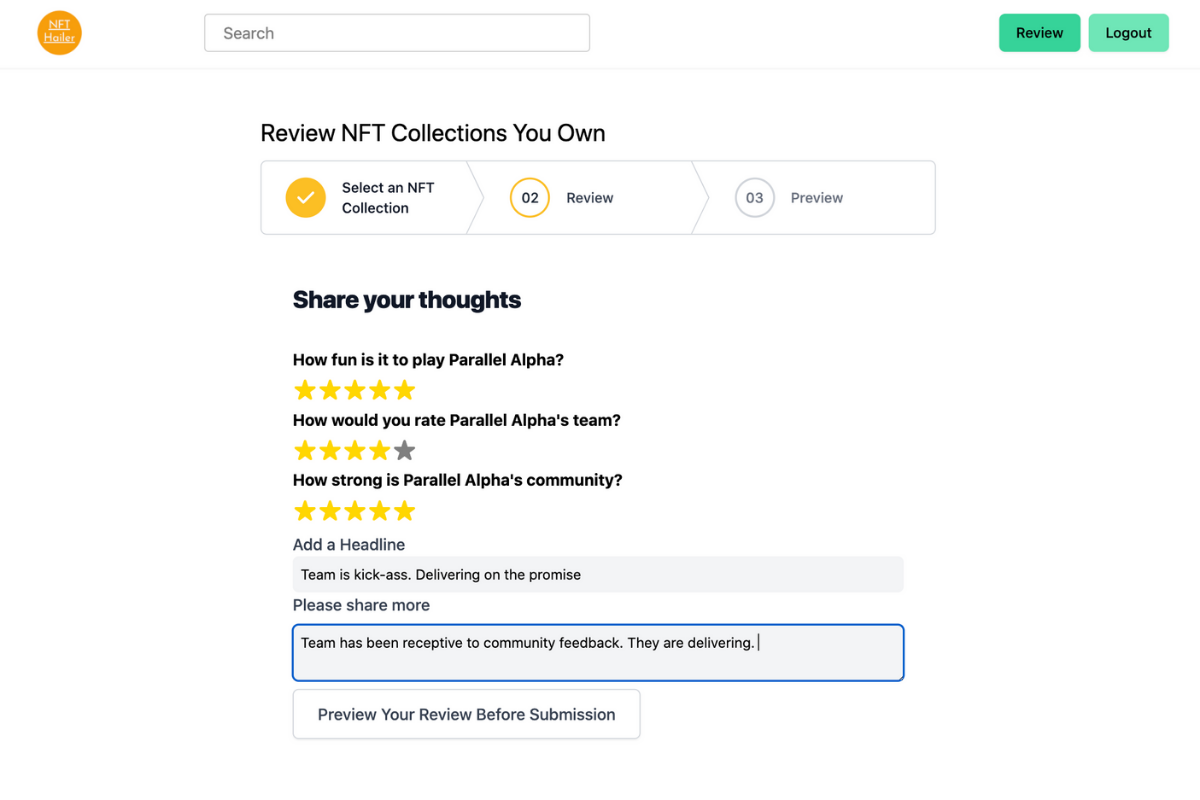Screen dimensions: 1200x800
Task: Open the Review step tab
Action: (x=590, y=198)
